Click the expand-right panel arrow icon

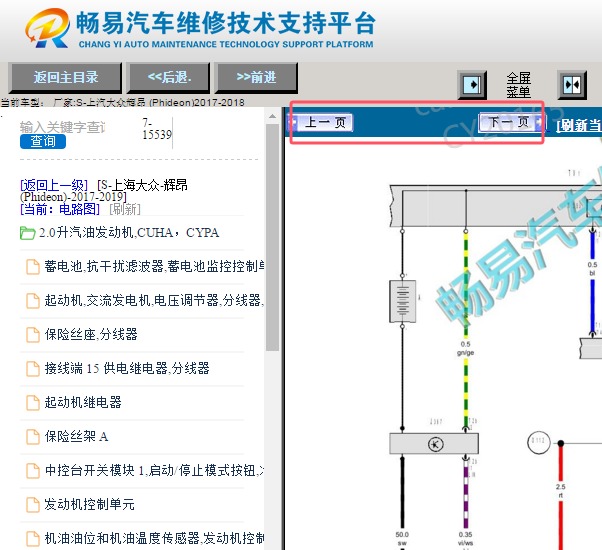(472, 84)
